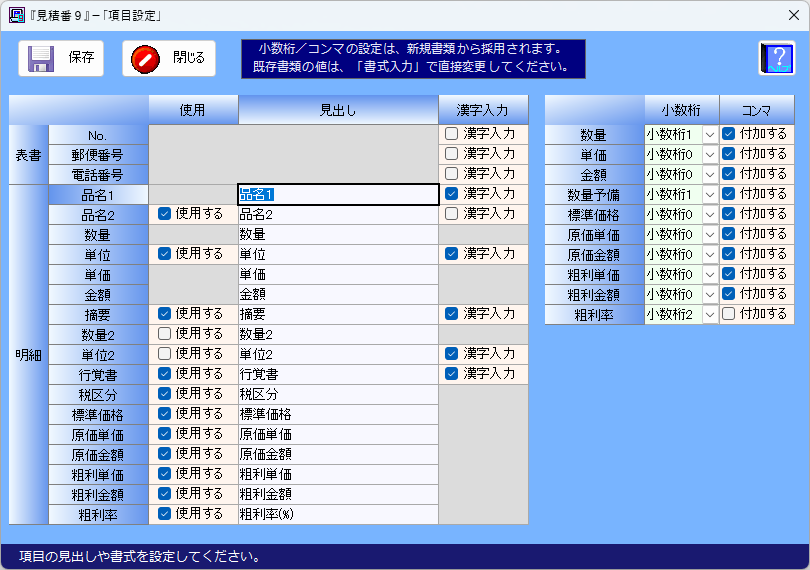Open 小数桁 dropdown for 標準価格
Viewport: 810px width, 570px height.
710,214
